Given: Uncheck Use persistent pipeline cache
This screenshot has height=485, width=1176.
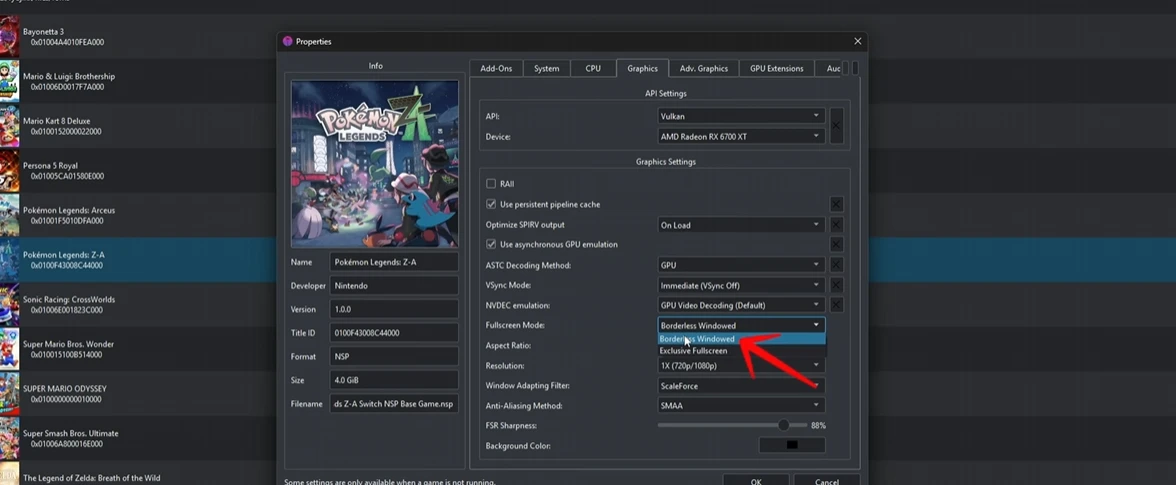Looking at the screenshot, I should pos(491,205).
